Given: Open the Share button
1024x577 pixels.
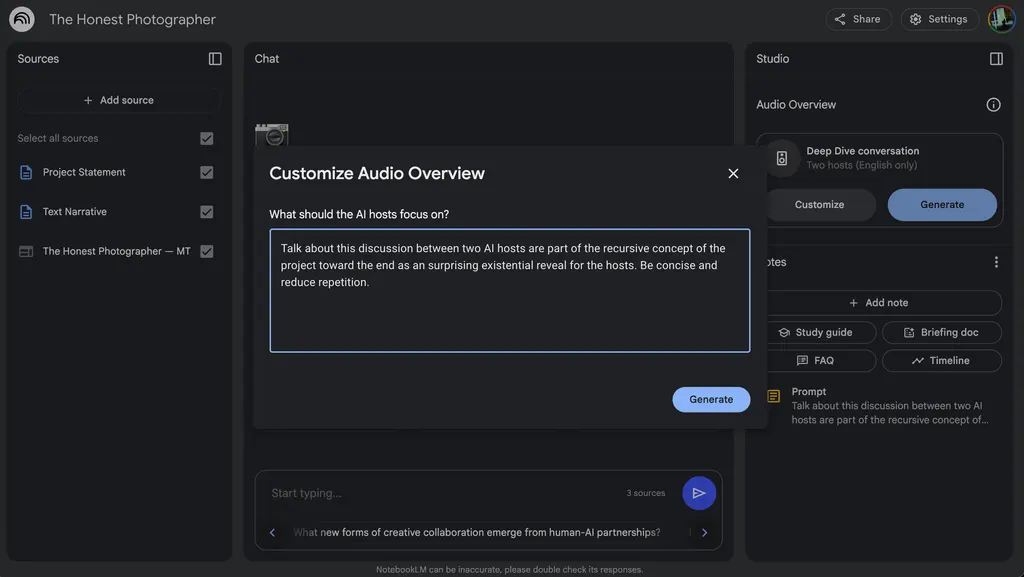Looking at the screenshot, I should (858, 20).
